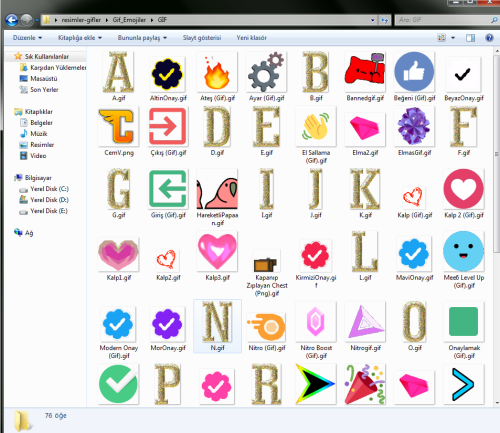Select Kalp 2 (Gif).gif heart circle icon

464,189
